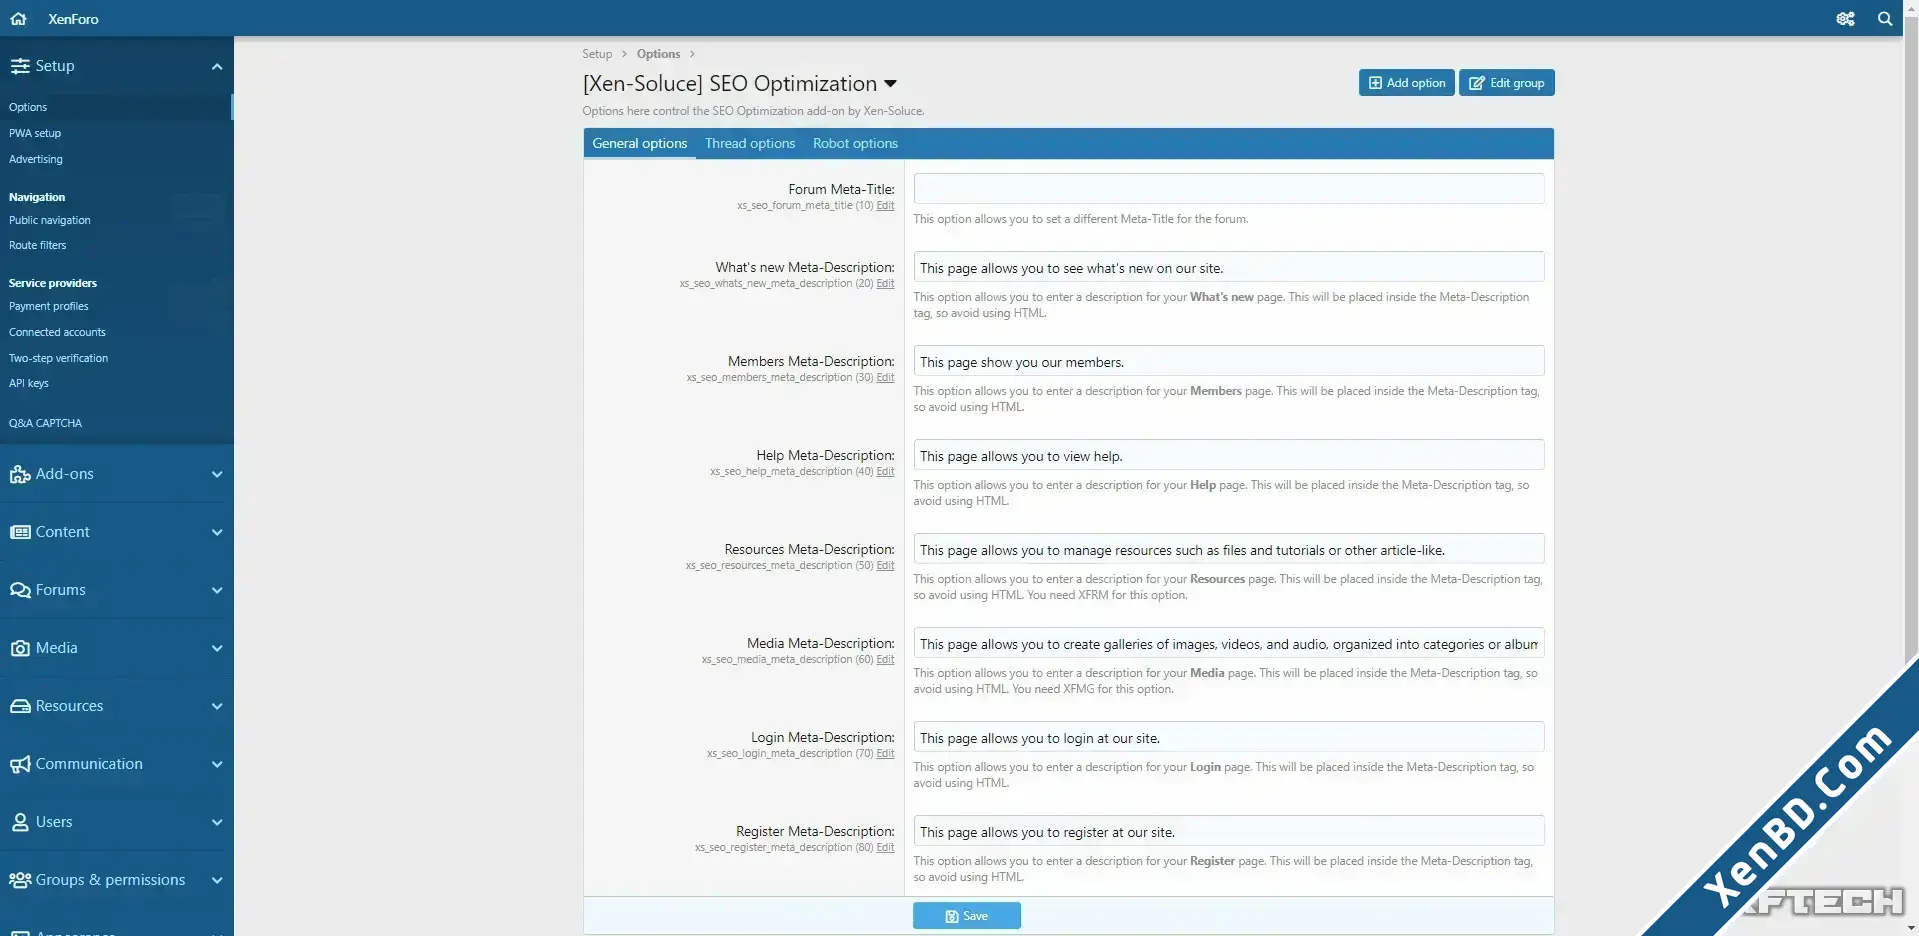Expand the Groups & permissions chevron
1919x936 pixels.
[217, 880]
